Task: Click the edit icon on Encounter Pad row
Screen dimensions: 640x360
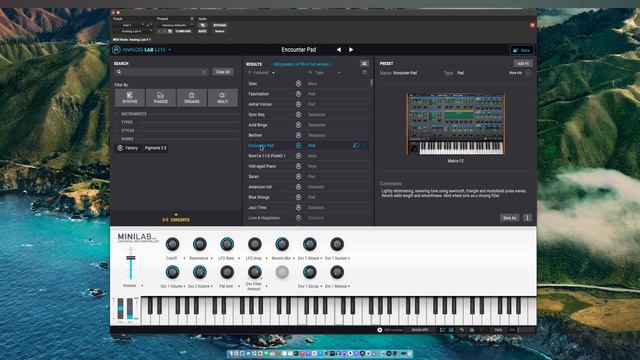Action: (x=356, y=145)
